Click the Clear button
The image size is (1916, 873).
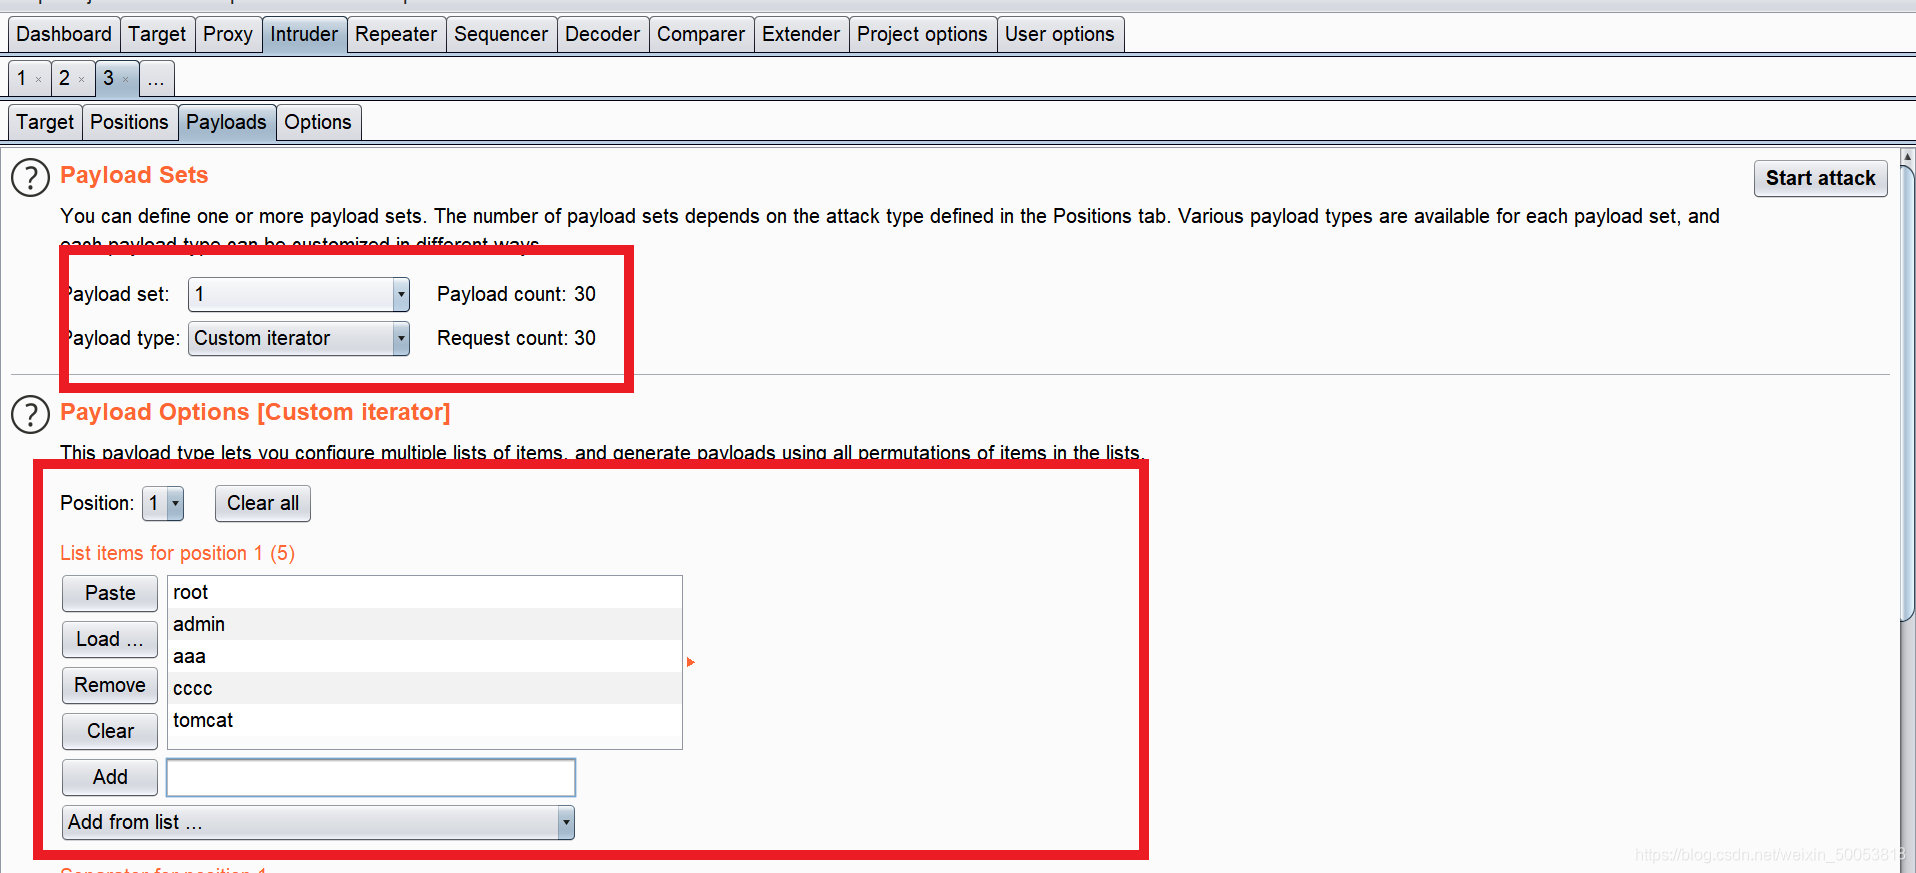pyautogui.click(x=110, y=731)
